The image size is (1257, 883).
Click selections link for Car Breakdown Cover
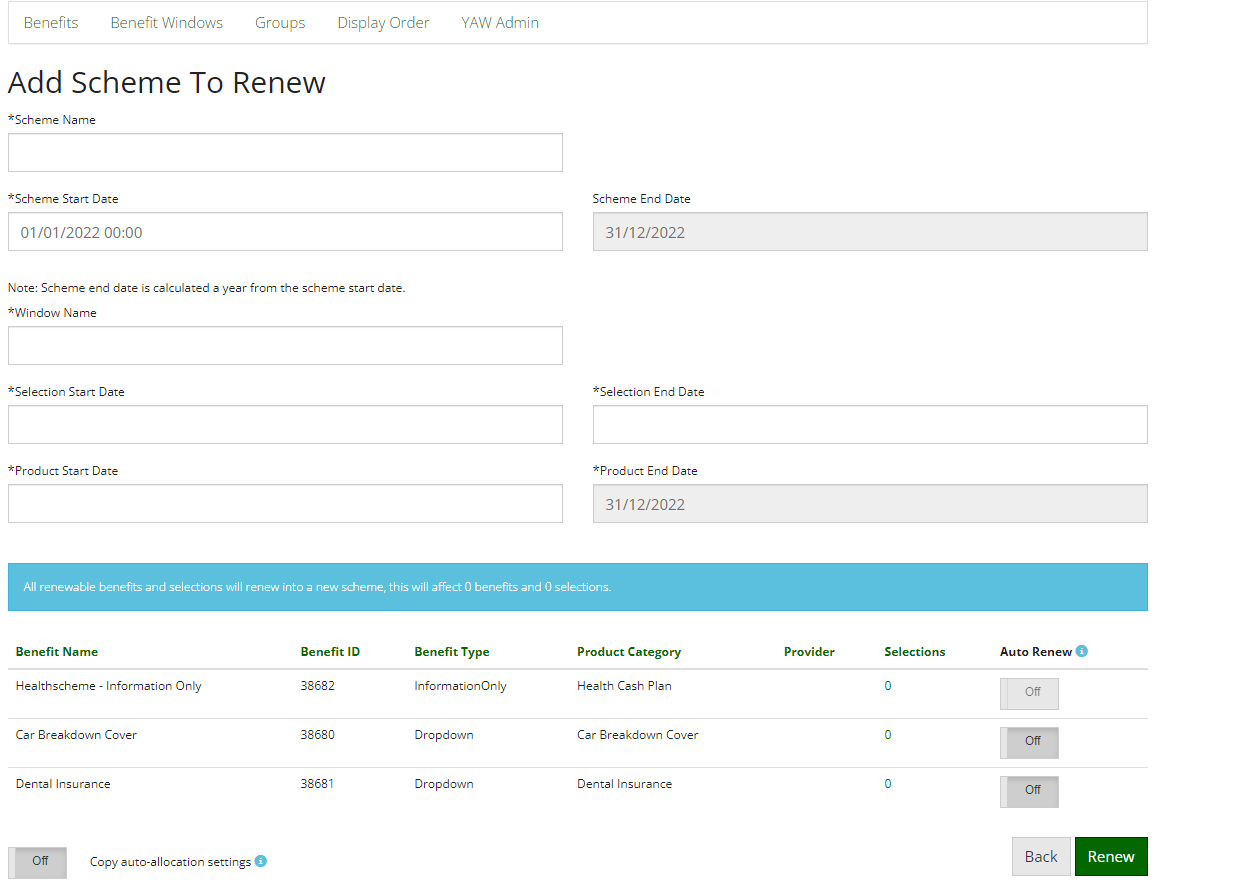click(887, 734)
